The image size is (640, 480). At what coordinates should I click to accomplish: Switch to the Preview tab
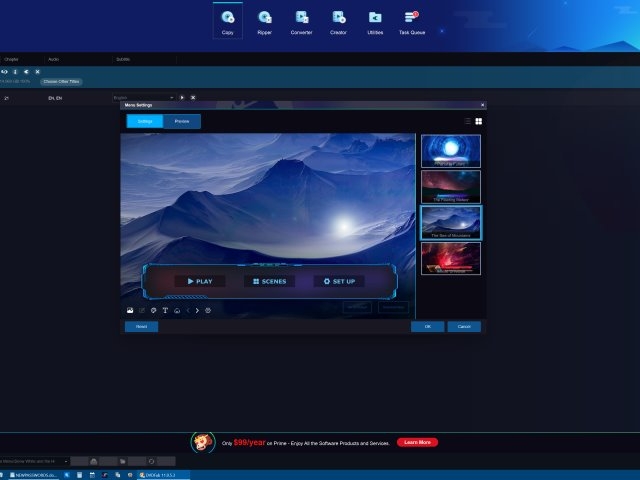coord(182,121)
